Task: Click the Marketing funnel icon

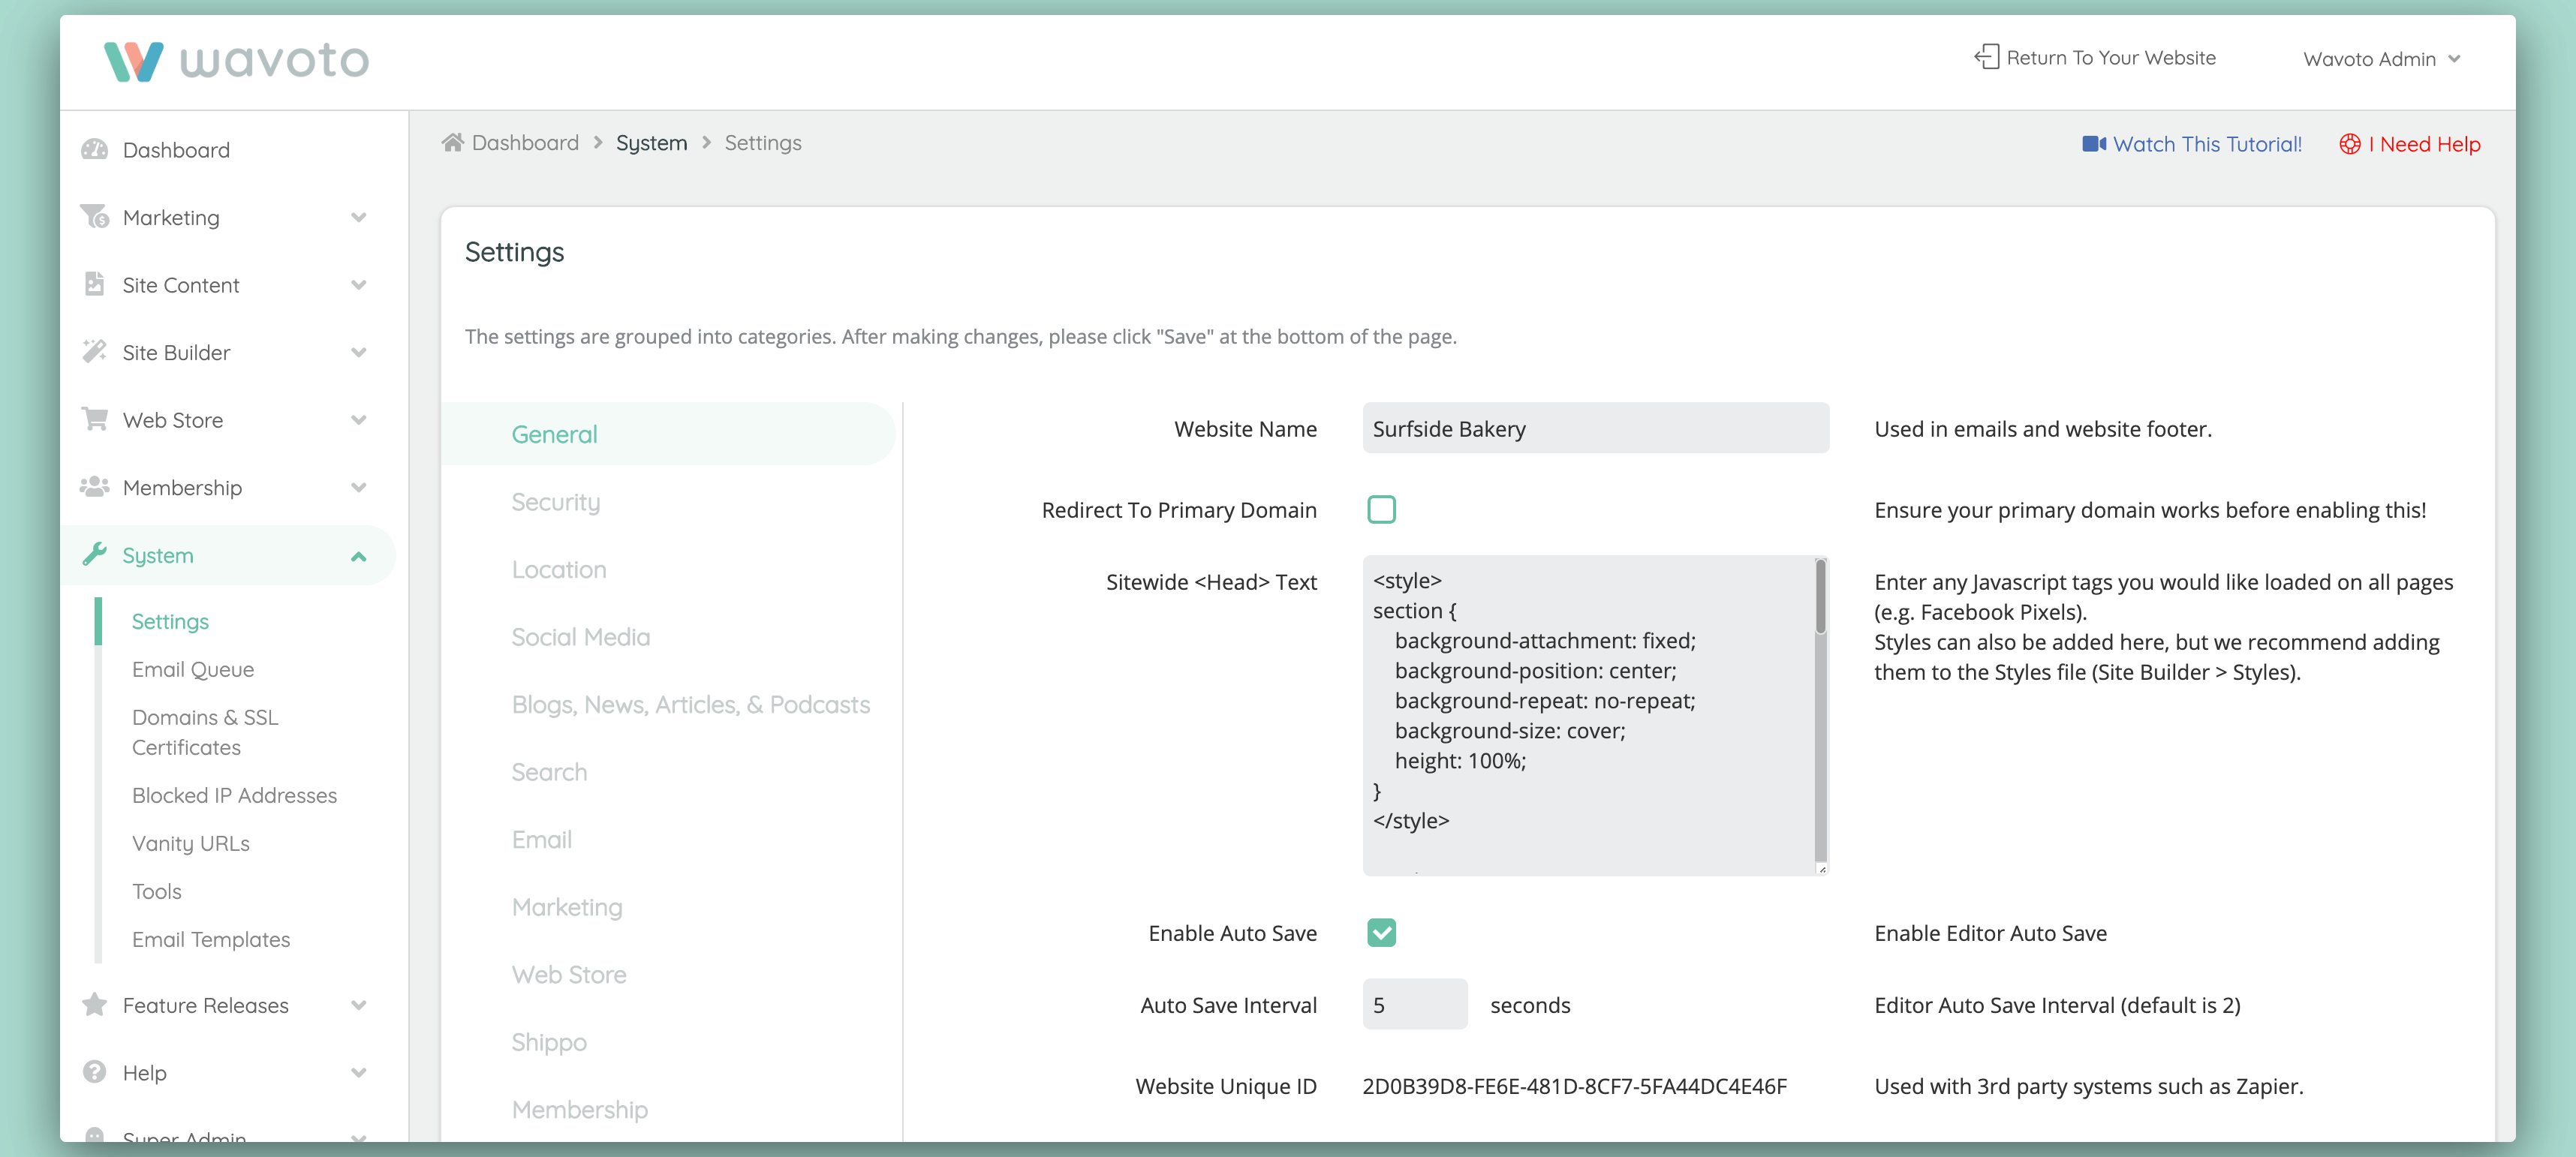Action: point(95,217)
